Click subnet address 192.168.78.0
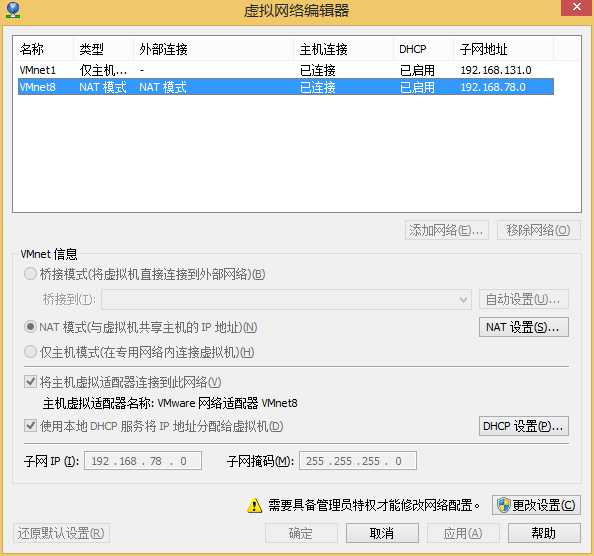 click(493, 87)
